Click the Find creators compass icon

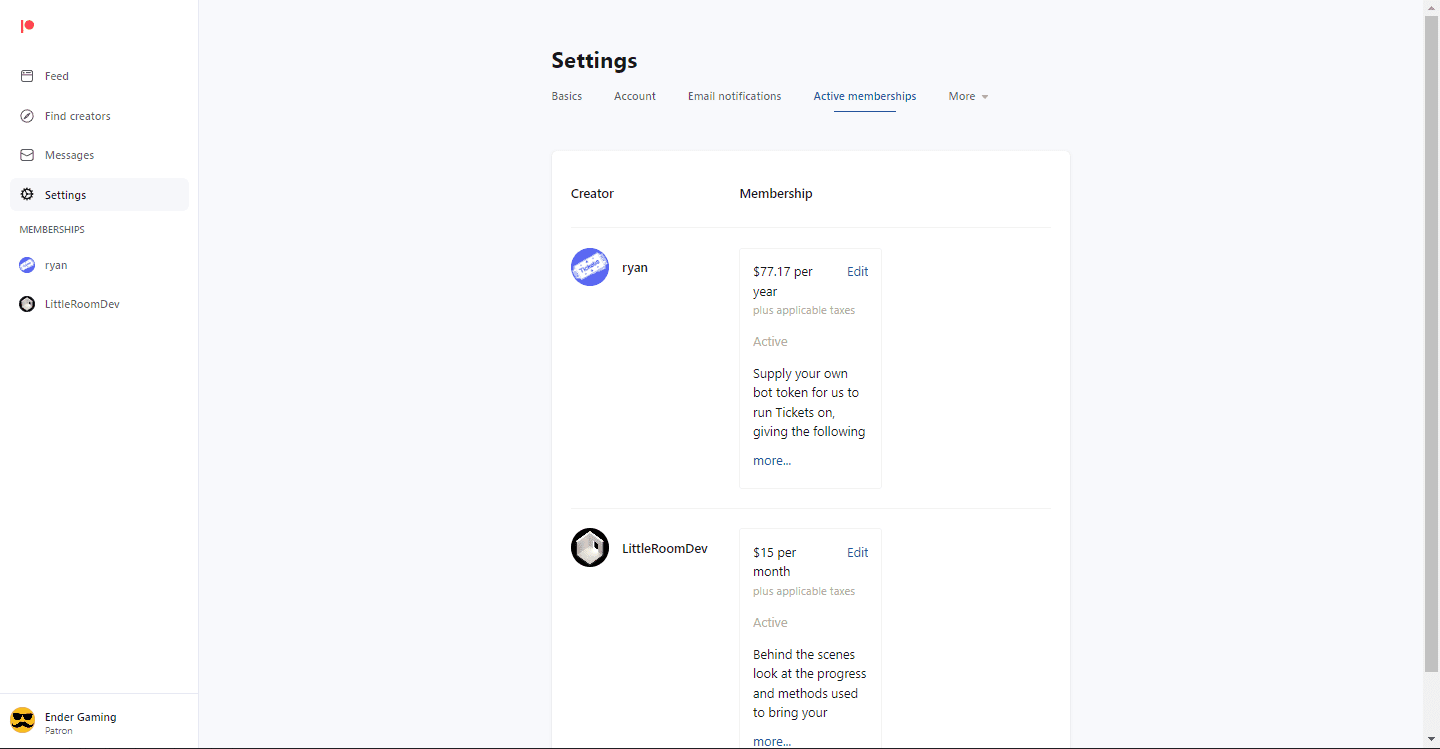click(x=27, y=116)
